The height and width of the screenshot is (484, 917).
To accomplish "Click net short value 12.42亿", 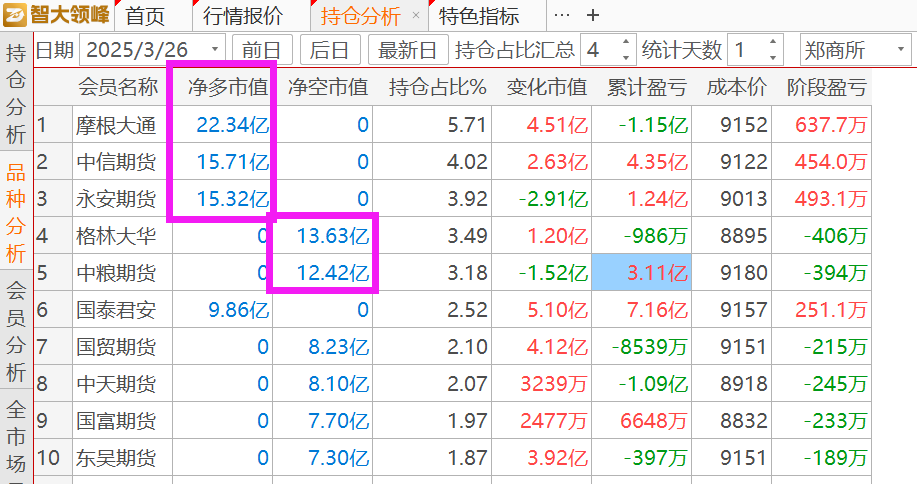I will (333, 273).
